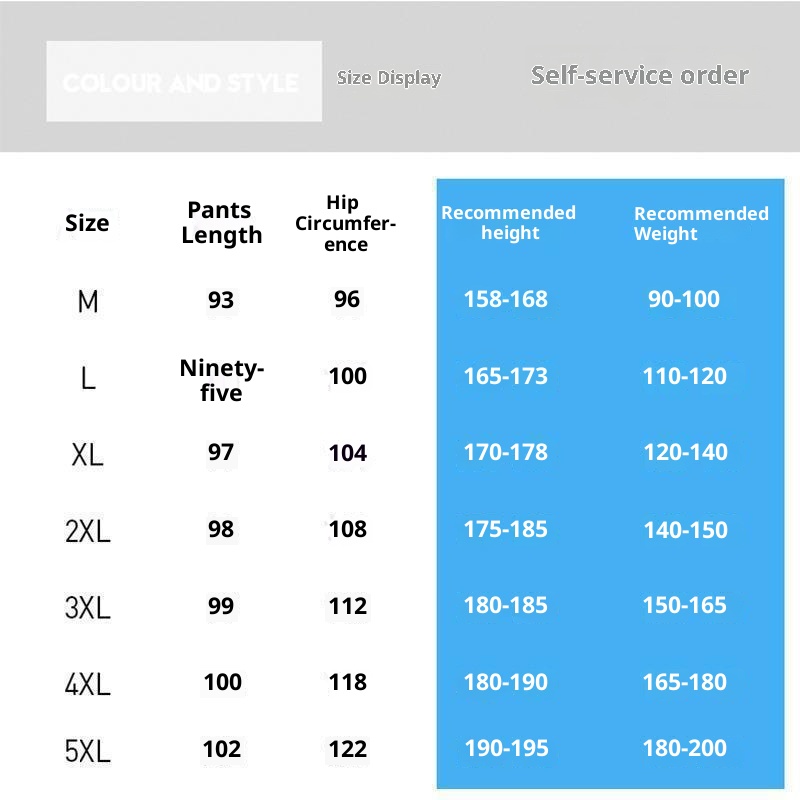Select the Ninety-five pants length cell

221,380
